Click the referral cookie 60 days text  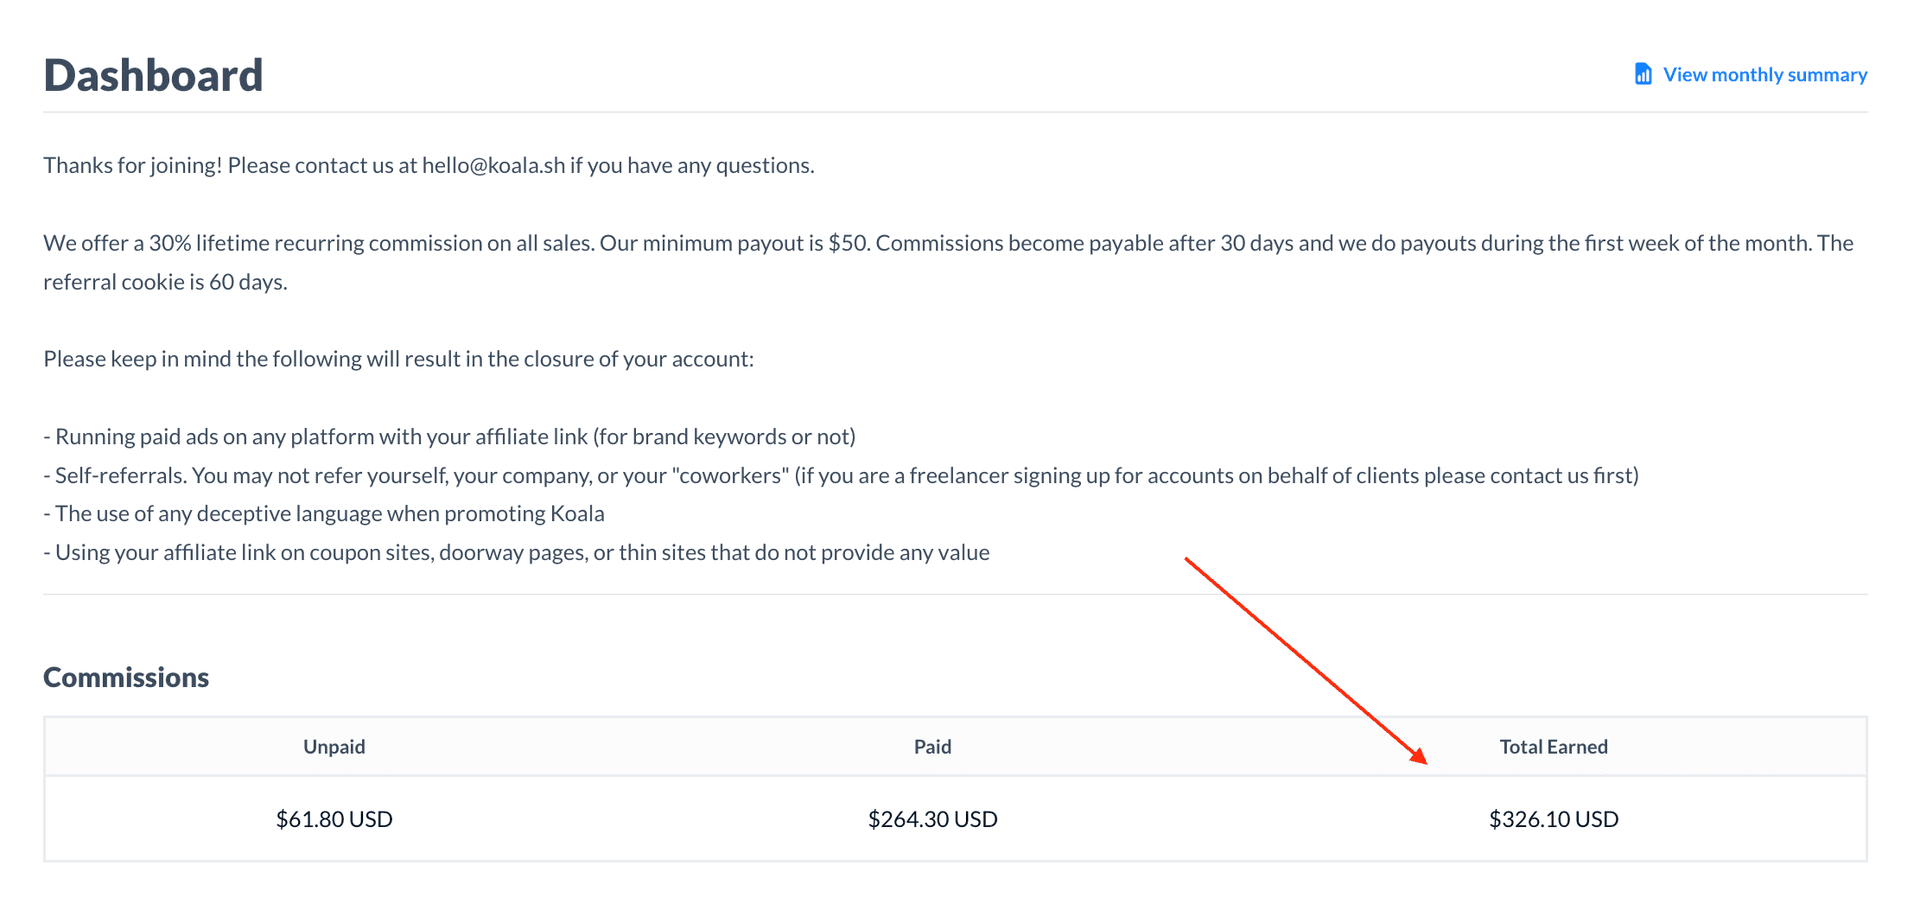pyautogui.click(x=165, y=282)
